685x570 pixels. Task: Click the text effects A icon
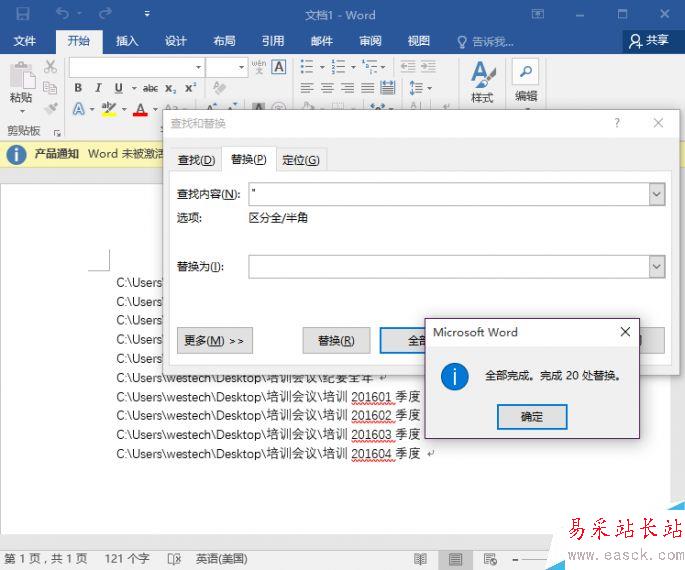pos(79,108)
